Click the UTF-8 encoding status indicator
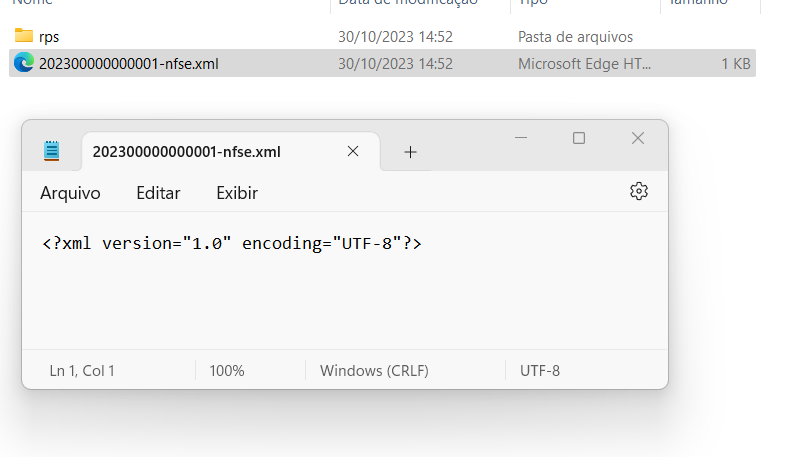This screenshot has width=800, height=457. [540, 371]
